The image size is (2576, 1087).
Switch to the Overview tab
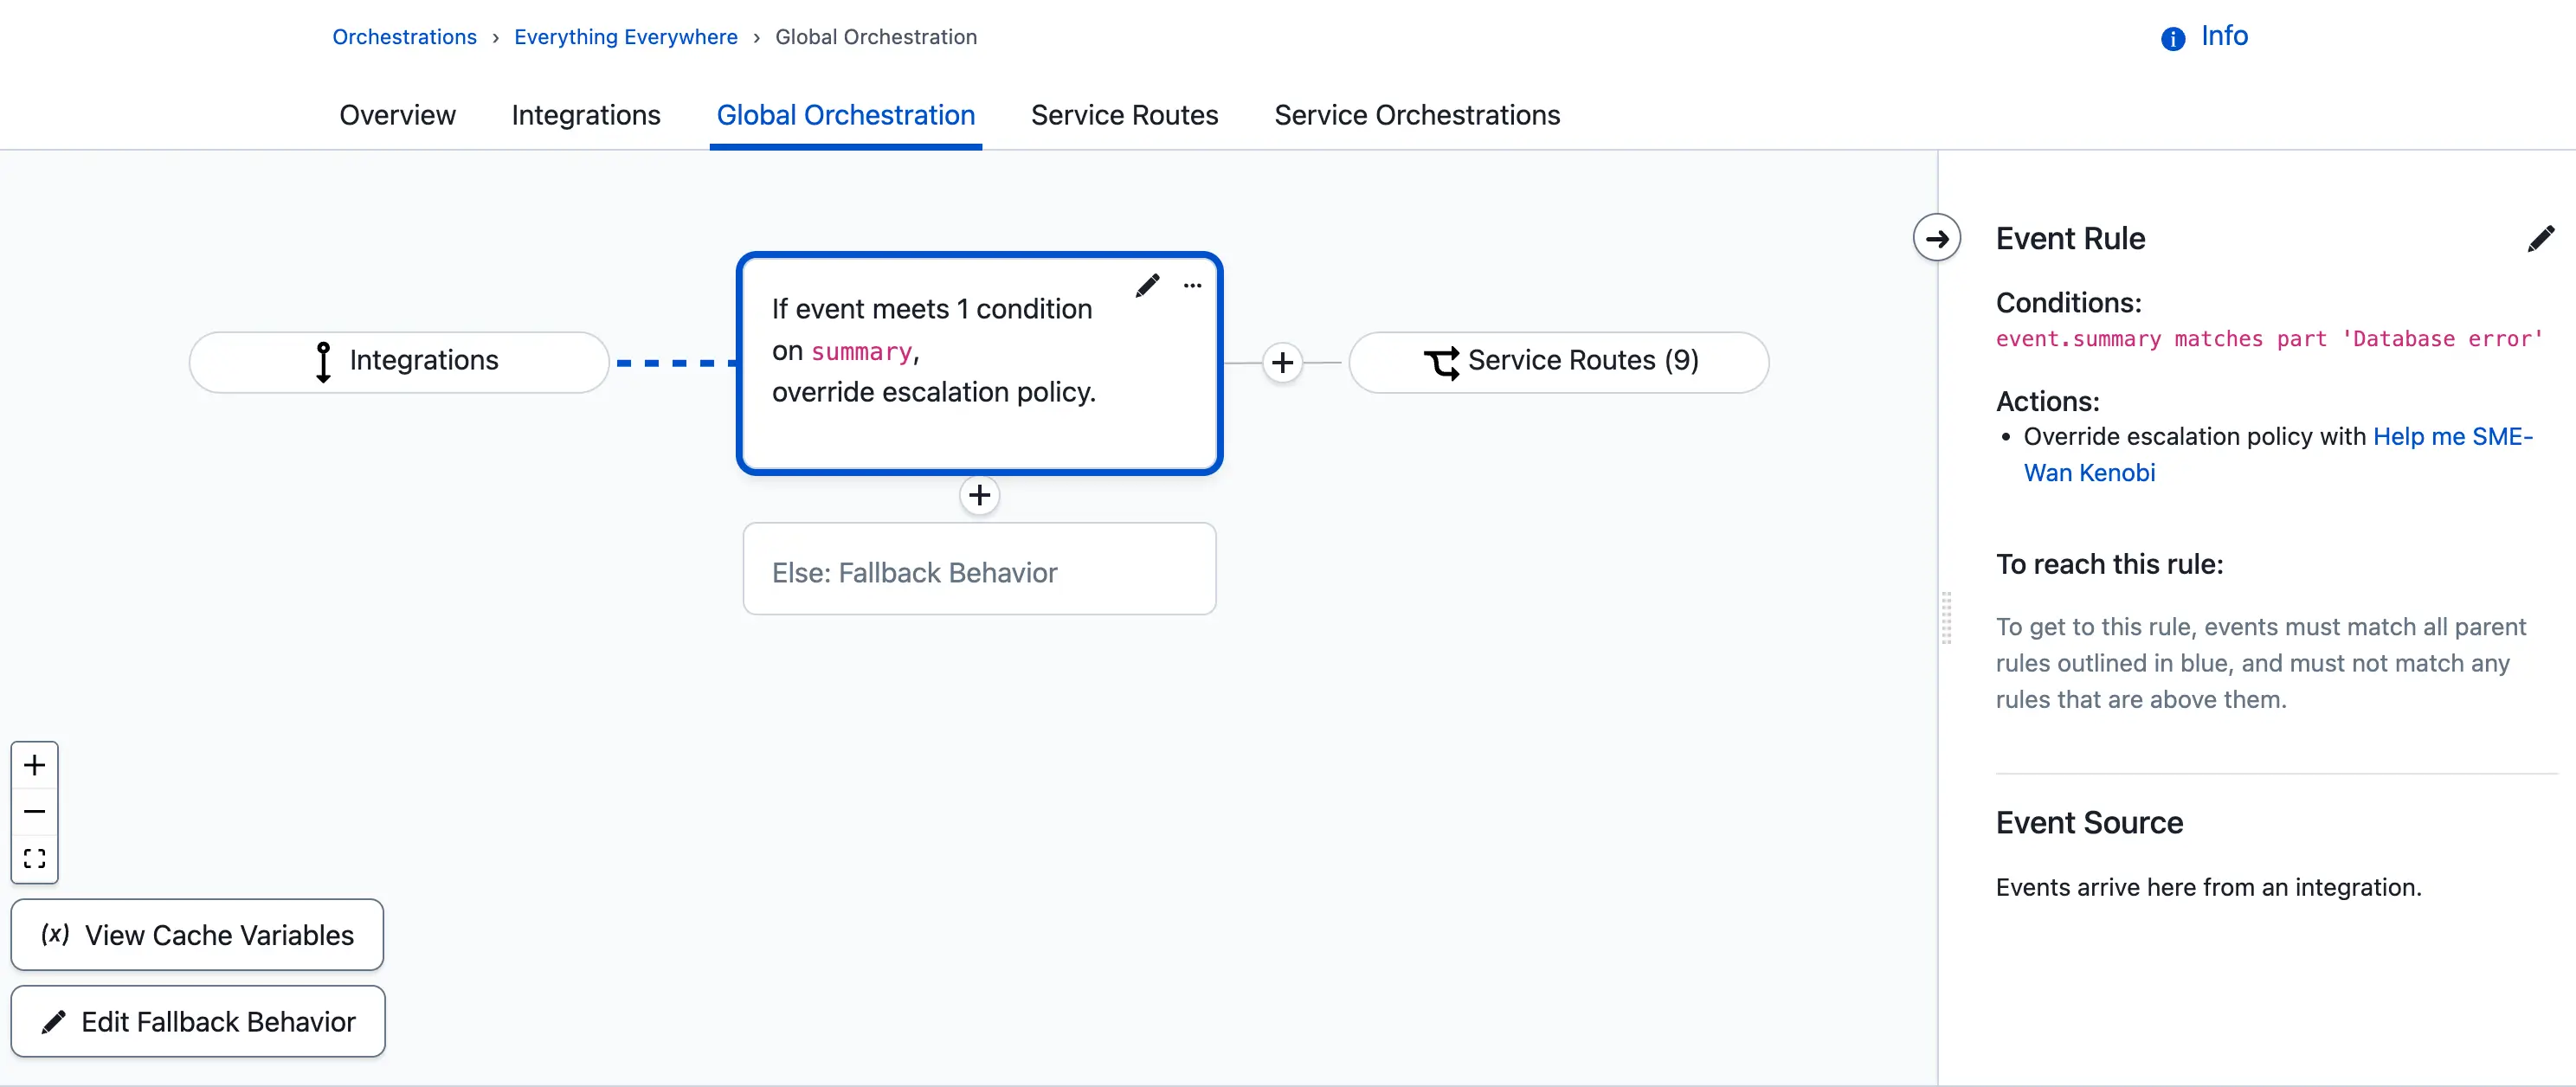[397, 115]
